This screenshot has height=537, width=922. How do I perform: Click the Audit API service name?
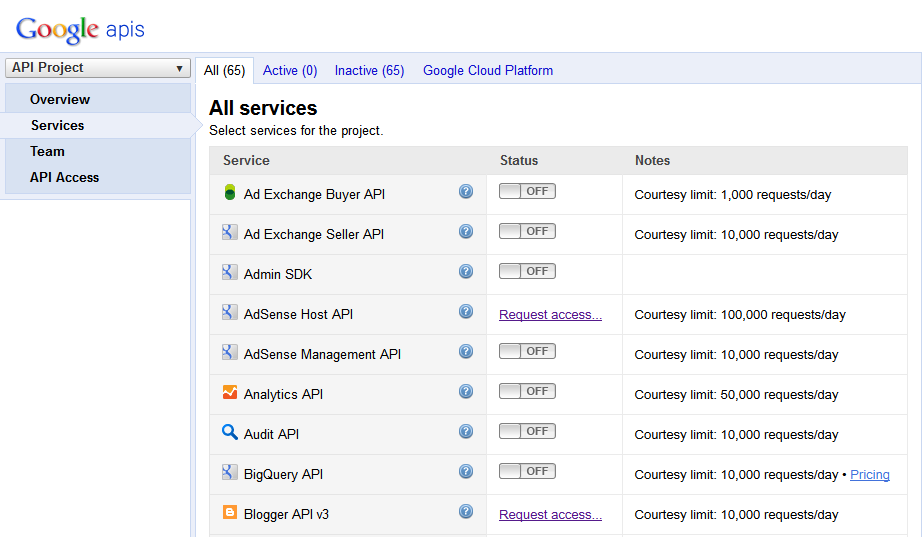pos(272,434)
